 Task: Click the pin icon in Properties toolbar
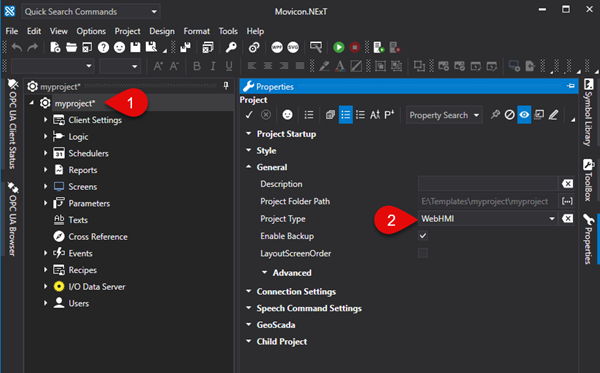(x=495, y=115)
